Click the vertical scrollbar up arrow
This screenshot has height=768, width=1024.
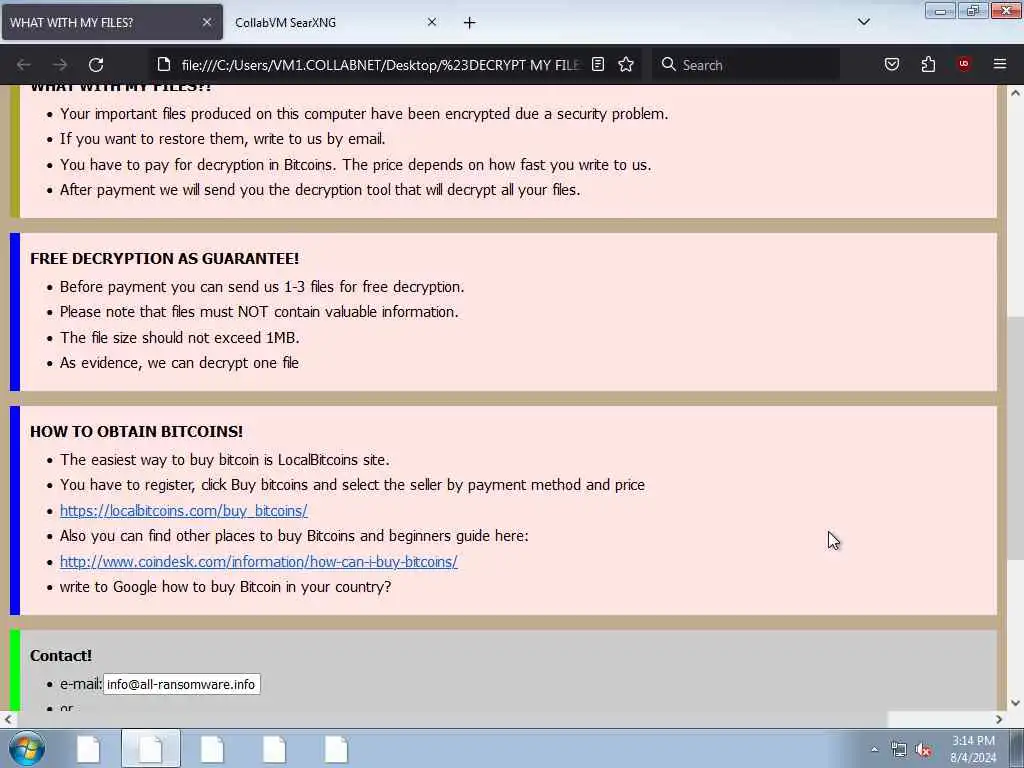pyautogui.click(x=1016, y=93)
